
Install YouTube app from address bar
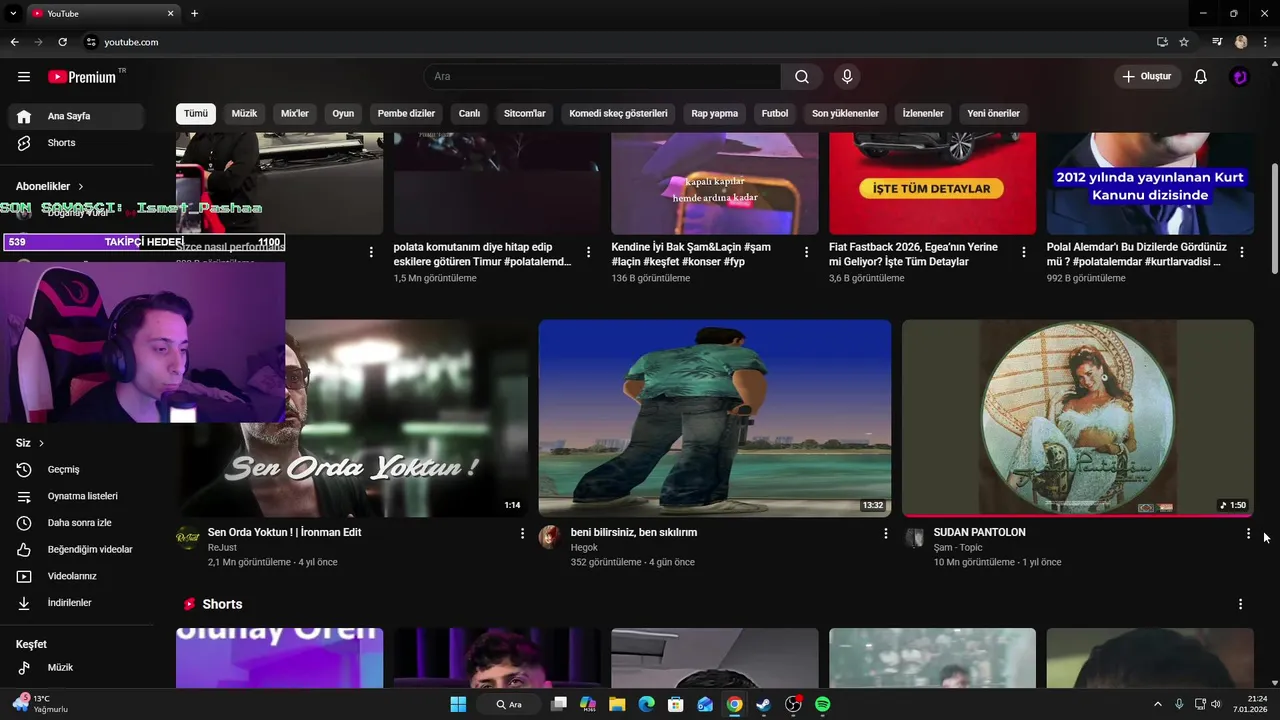tap(1162, 42)
